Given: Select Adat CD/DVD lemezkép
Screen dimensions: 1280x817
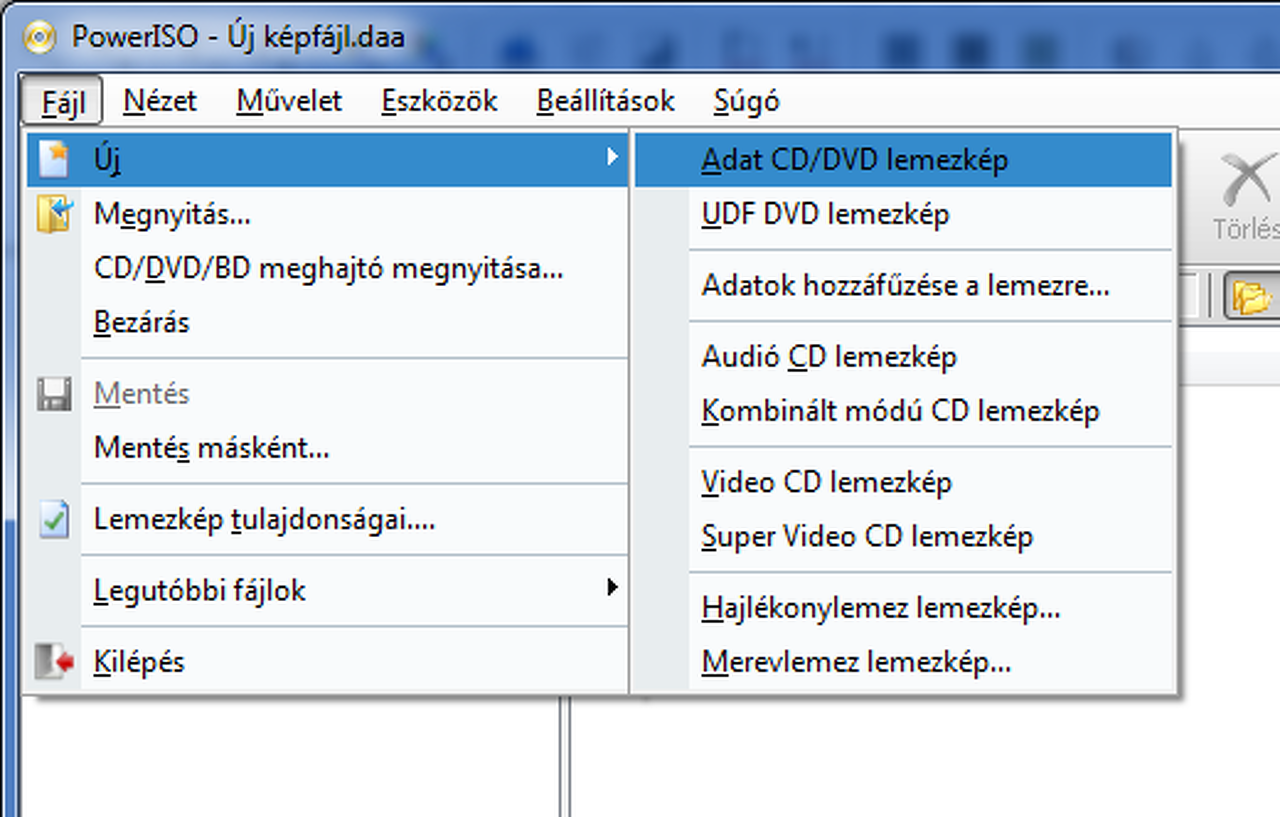Looking at the screenshot, I should pyautogui.click(x=903, y=160).
